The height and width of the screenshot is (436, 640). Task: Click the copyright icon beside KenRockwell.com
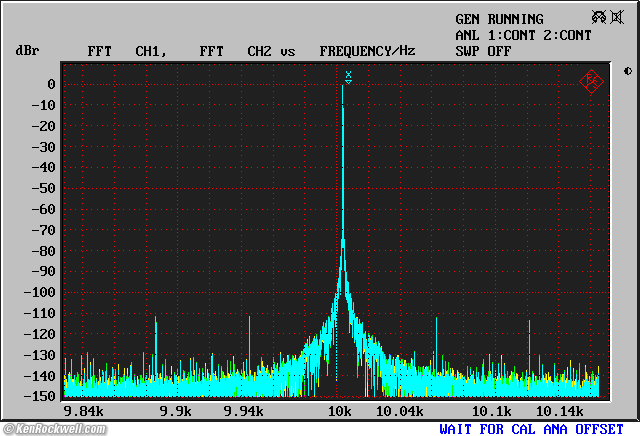pyautogui.click(x=9, y=429)
